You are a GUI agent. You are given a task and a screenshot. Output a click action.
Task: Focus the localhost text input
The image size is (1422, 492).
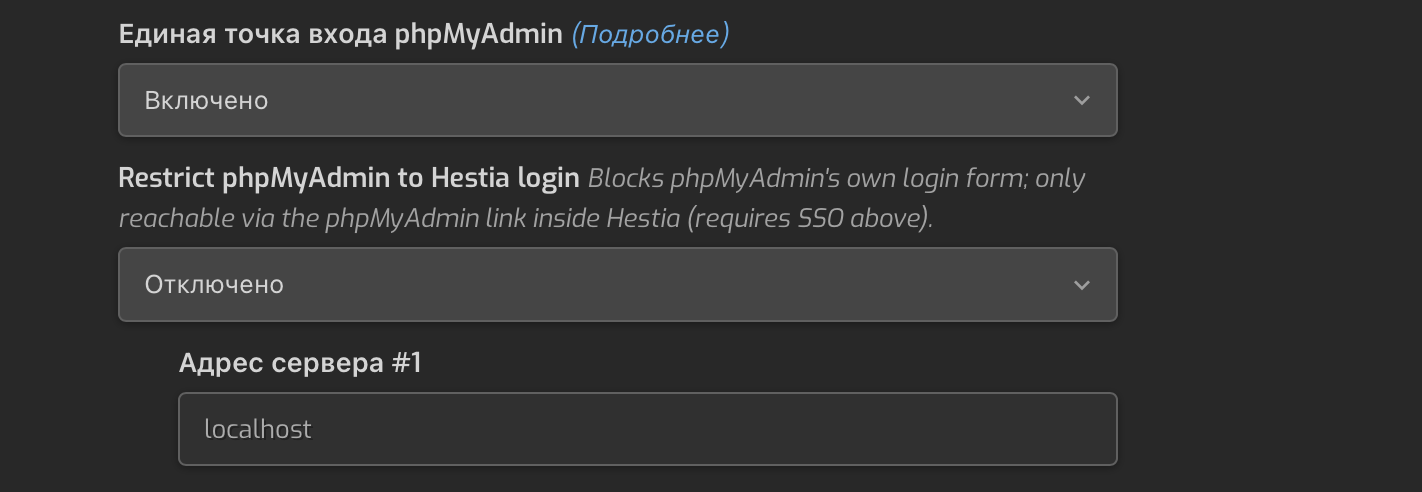tap(648, 429)
